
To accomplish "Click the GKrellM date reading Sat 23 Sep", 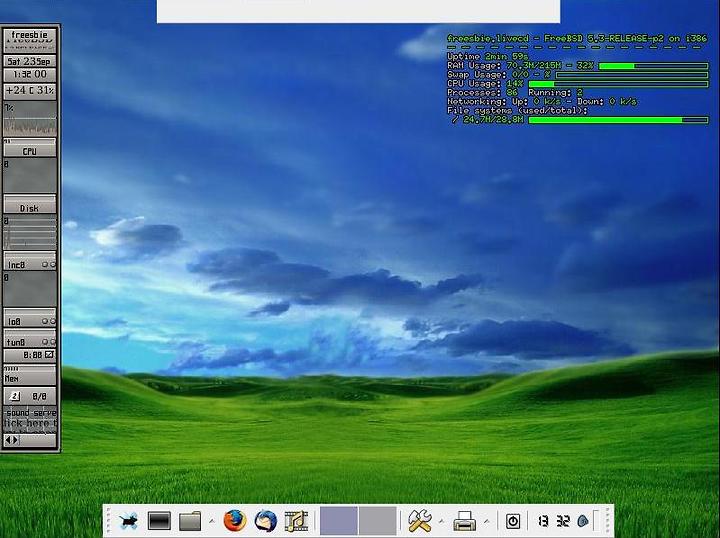I will point(29,61).
